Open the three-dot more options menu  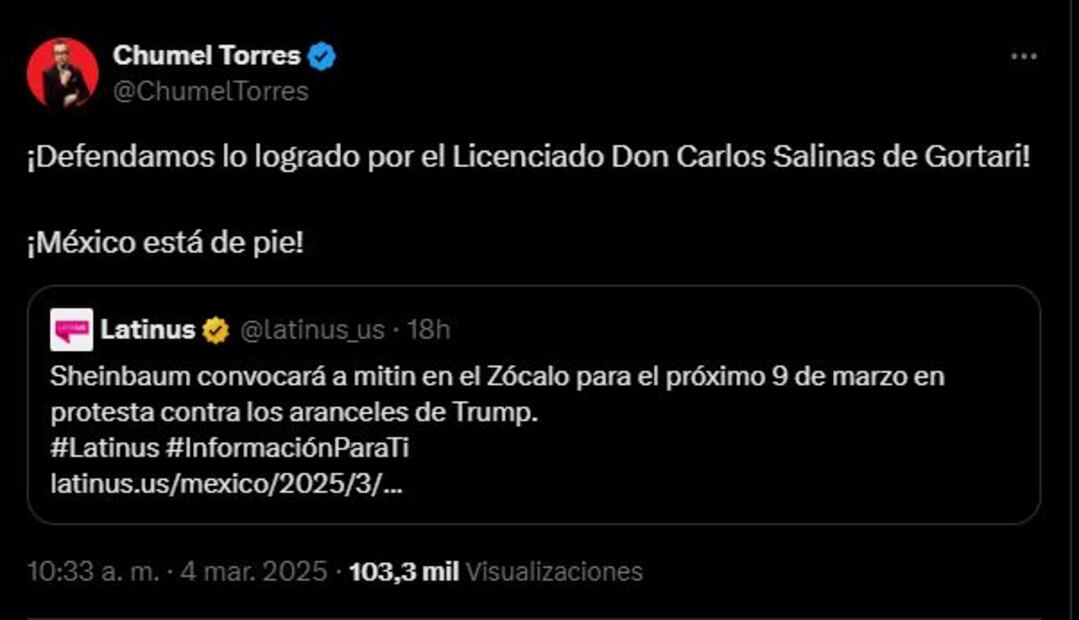(1023, 57)
